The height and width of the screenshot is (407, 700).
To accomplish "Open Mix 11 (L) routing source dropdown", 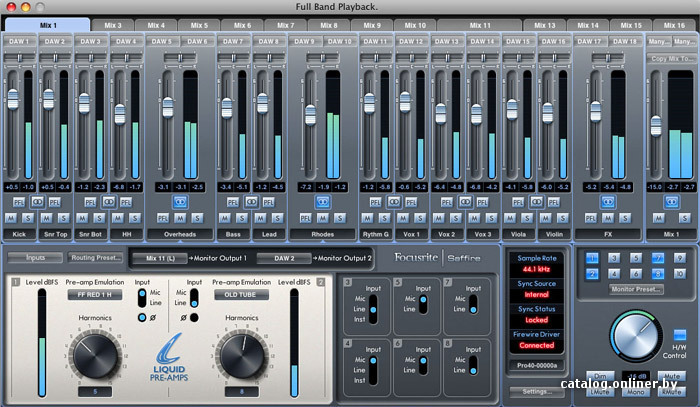I will [160, 258].
